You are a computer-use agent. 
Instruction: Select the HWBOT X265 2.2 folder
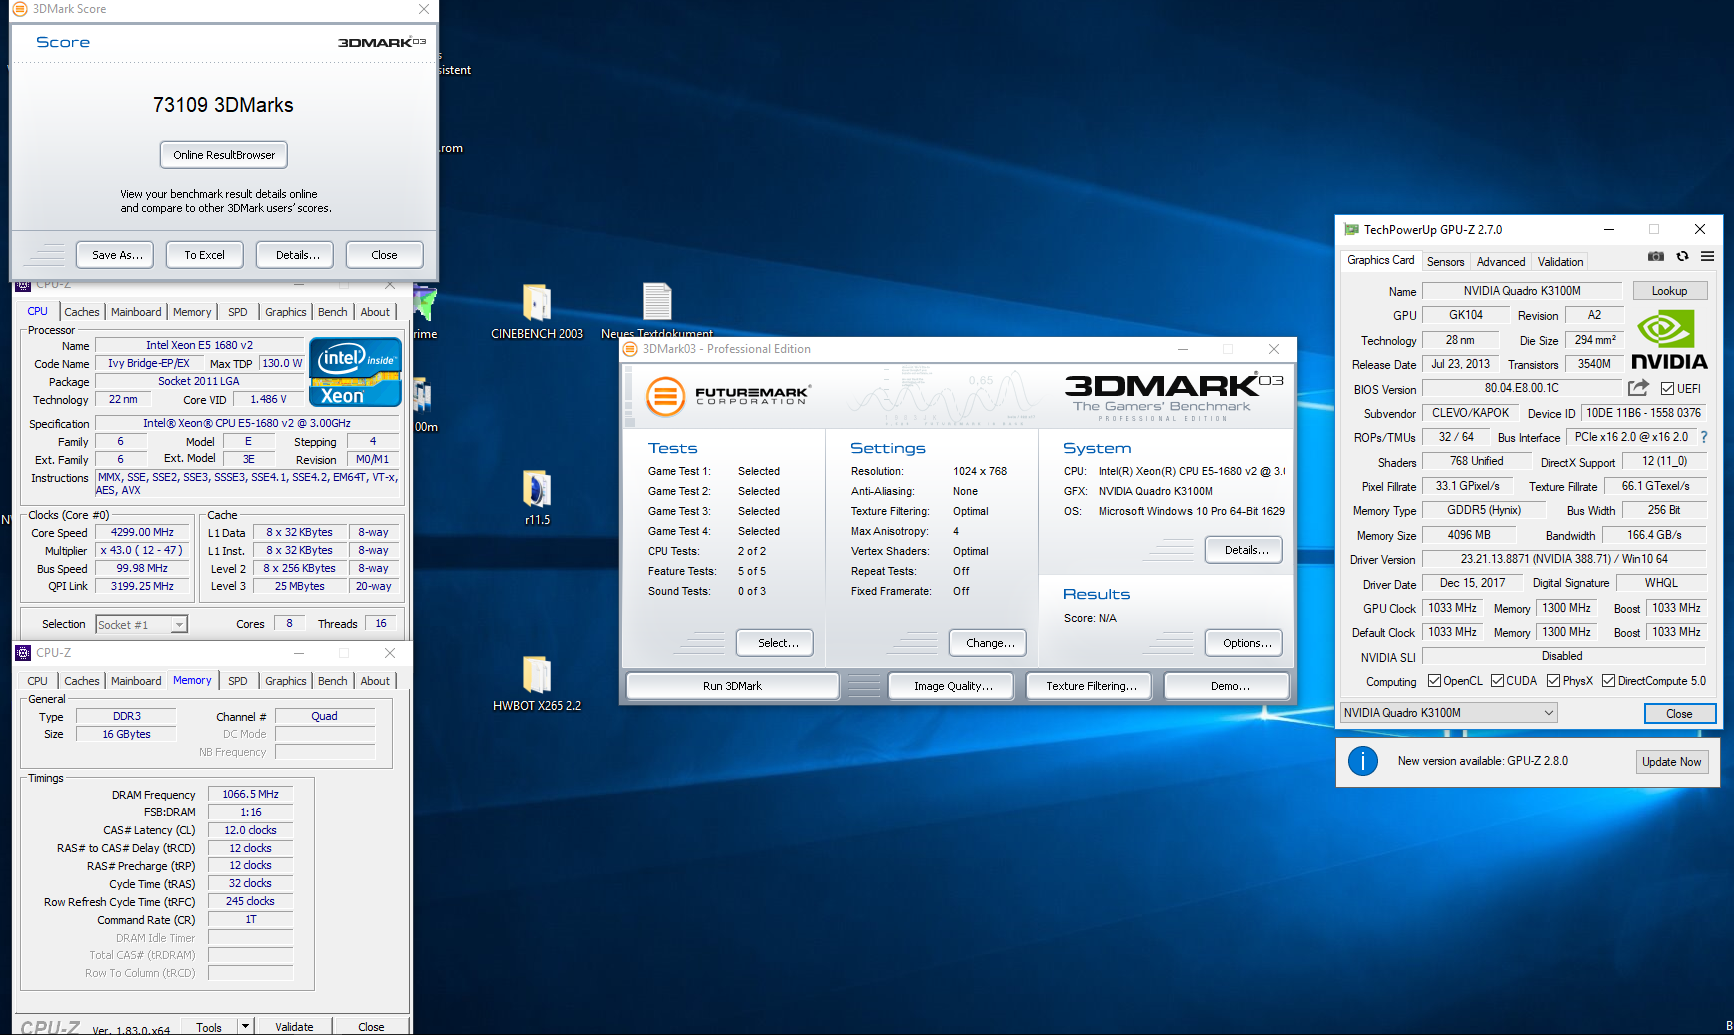(x=537, y=684)
